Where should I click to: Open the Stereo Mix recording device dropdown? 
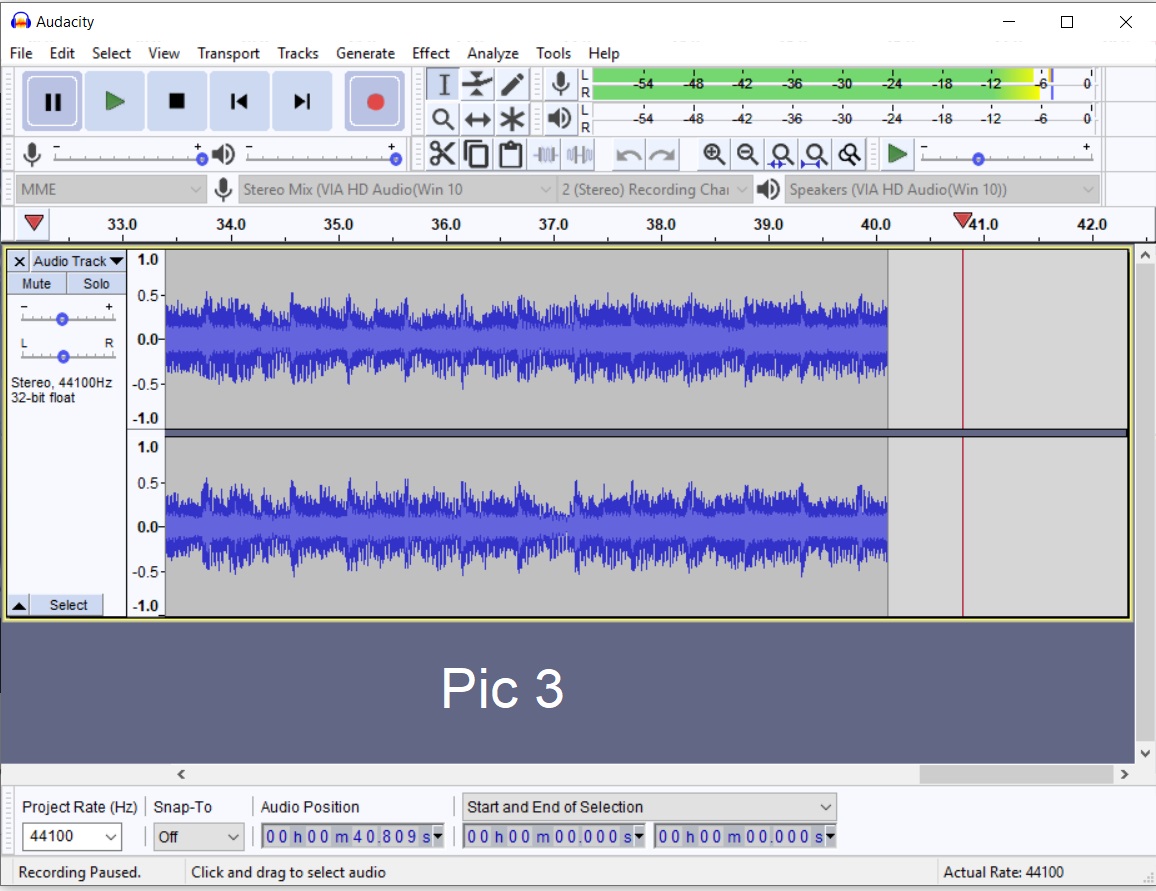(x=396, y=189)
